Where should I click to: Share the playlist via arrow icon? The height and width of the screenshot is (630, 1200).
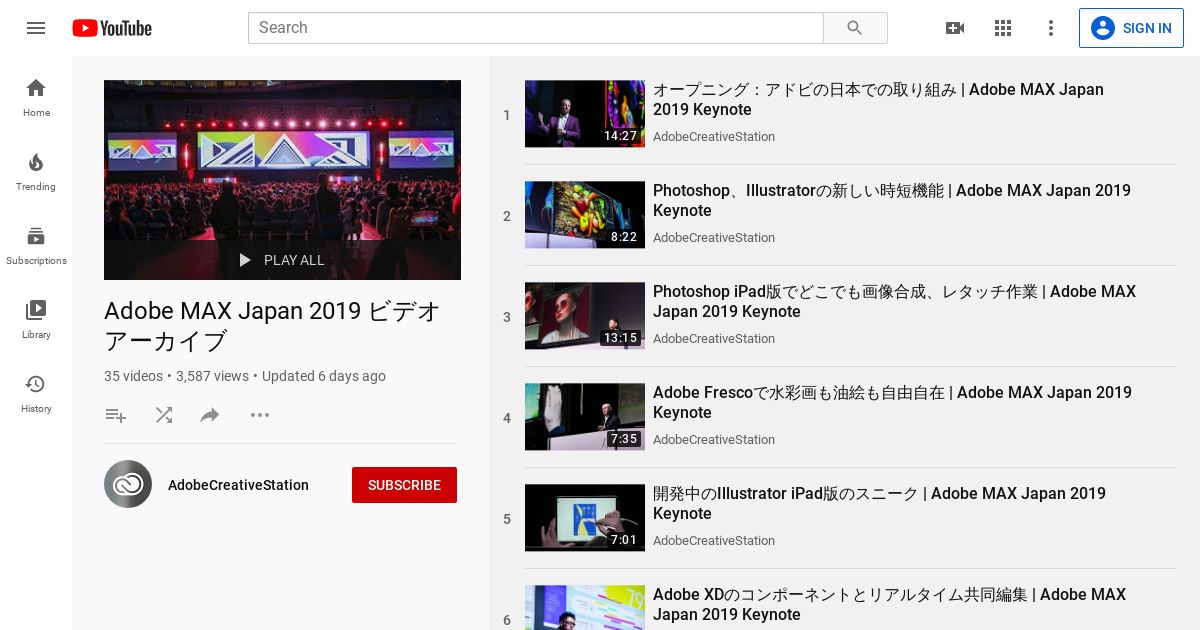tap(210, 415)
